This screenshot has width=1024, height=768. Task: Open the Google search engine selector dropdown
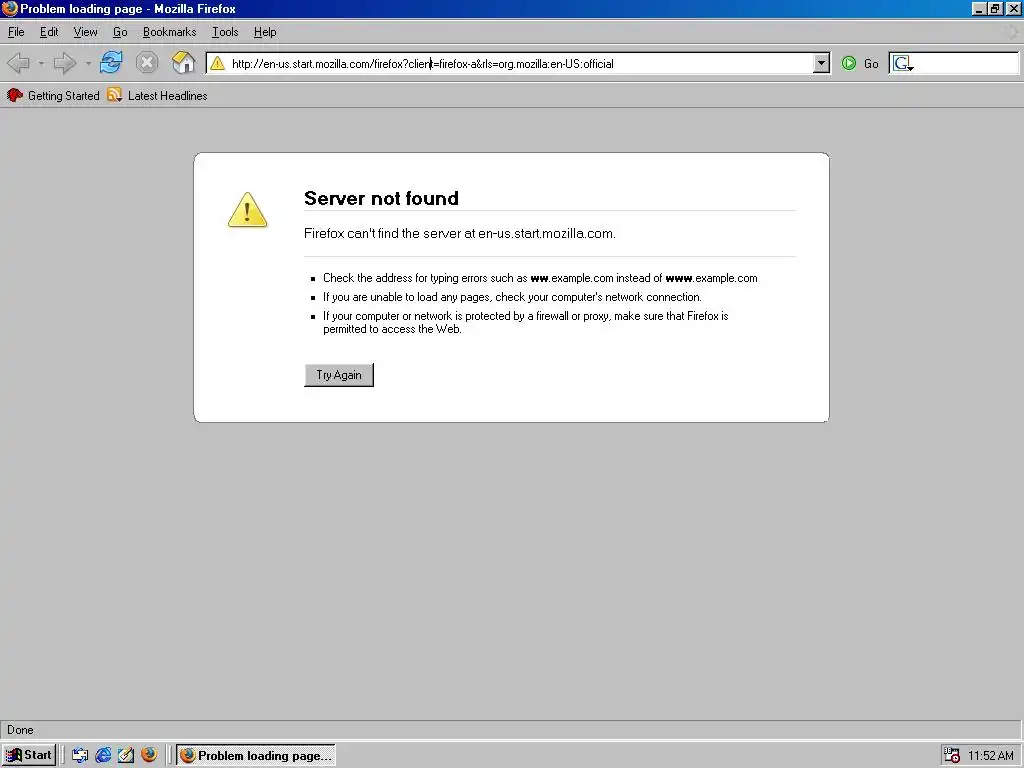pyautogui.click(x=903, y=63)
